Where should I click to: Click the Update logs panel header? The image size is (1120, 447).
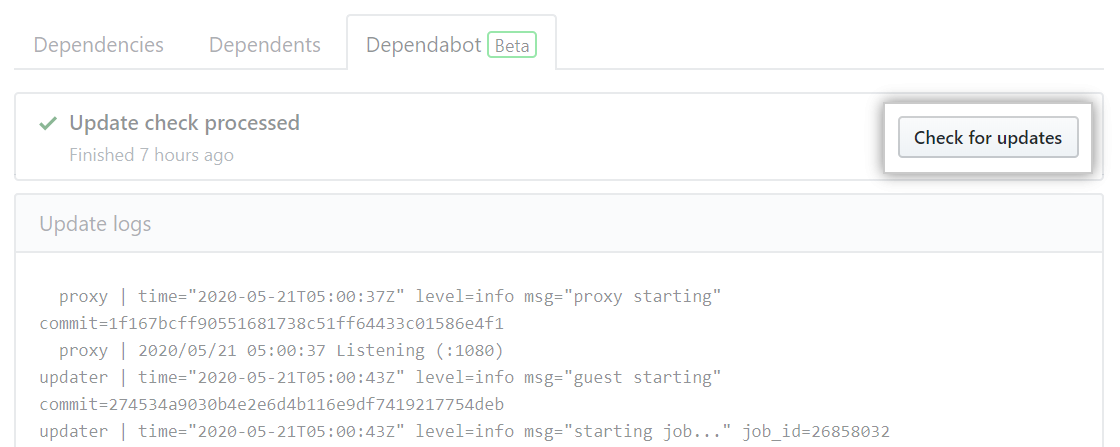[x=95, y=223]
